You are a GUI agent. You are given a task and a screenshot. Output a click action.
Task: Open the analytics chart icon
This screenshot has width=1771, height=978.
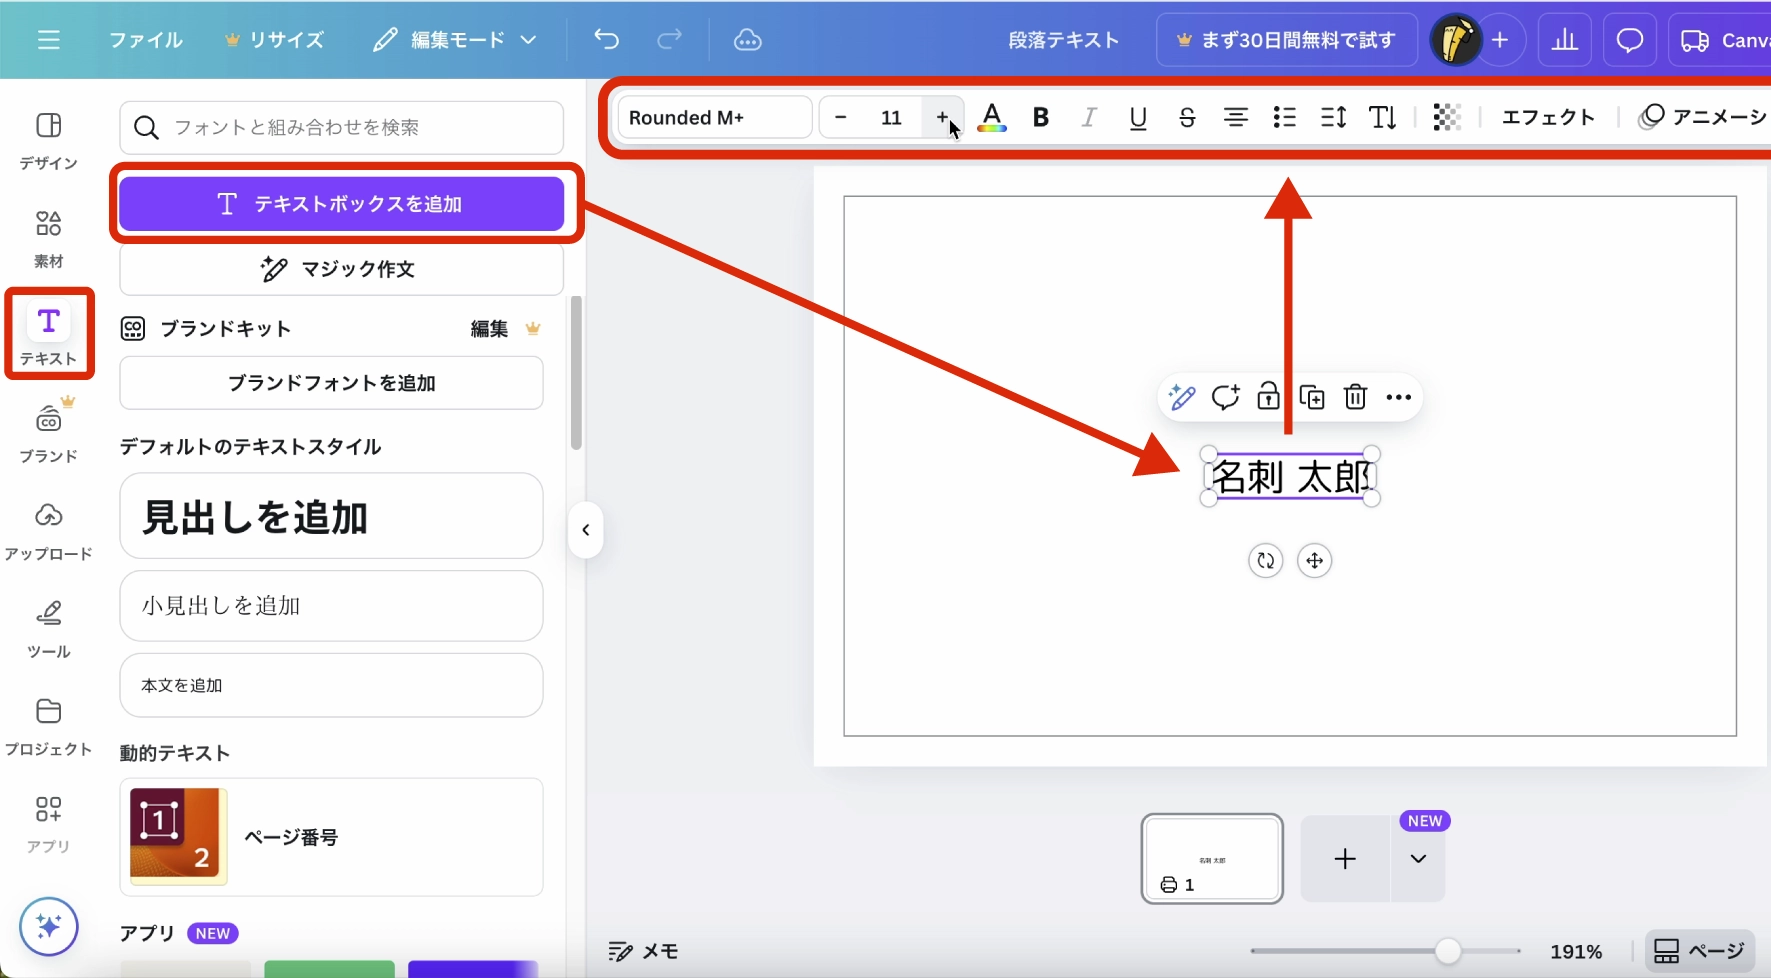[x=1565, y=40]
